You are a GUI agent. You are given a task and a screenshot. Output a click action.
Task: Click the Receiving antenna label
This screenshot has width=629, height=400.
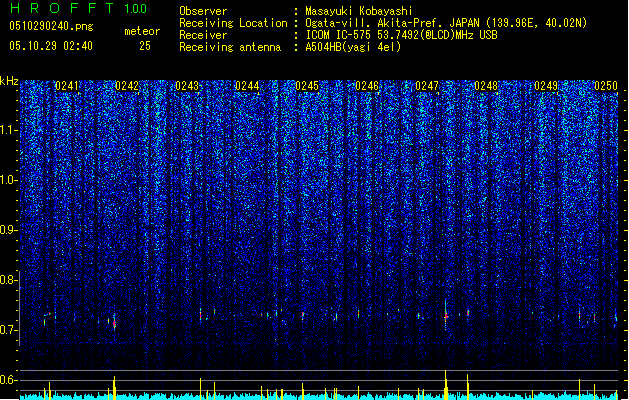click(230, 47)
